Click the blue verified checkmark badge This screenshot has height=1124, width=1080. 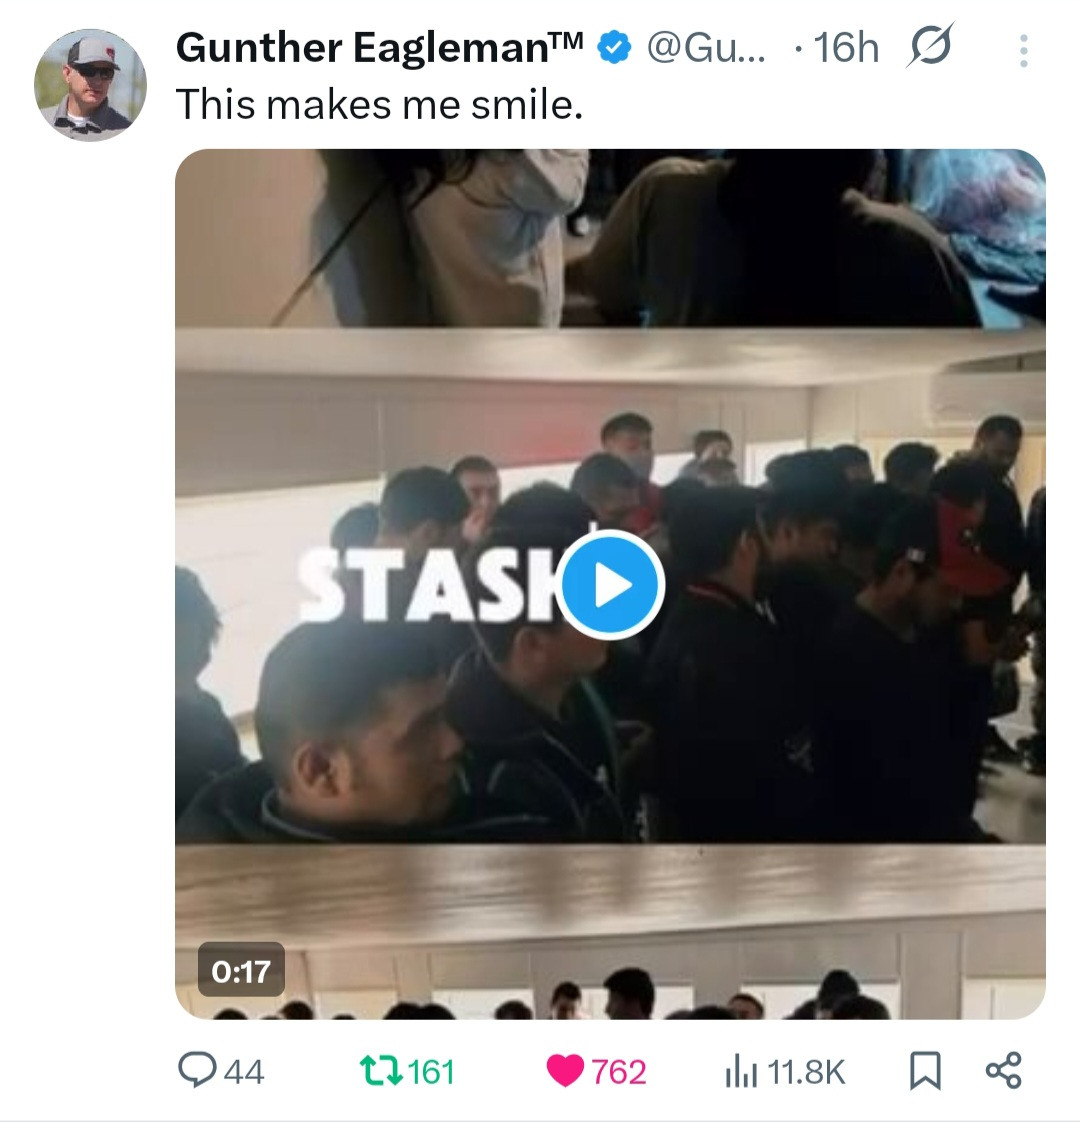click(614, 48)
